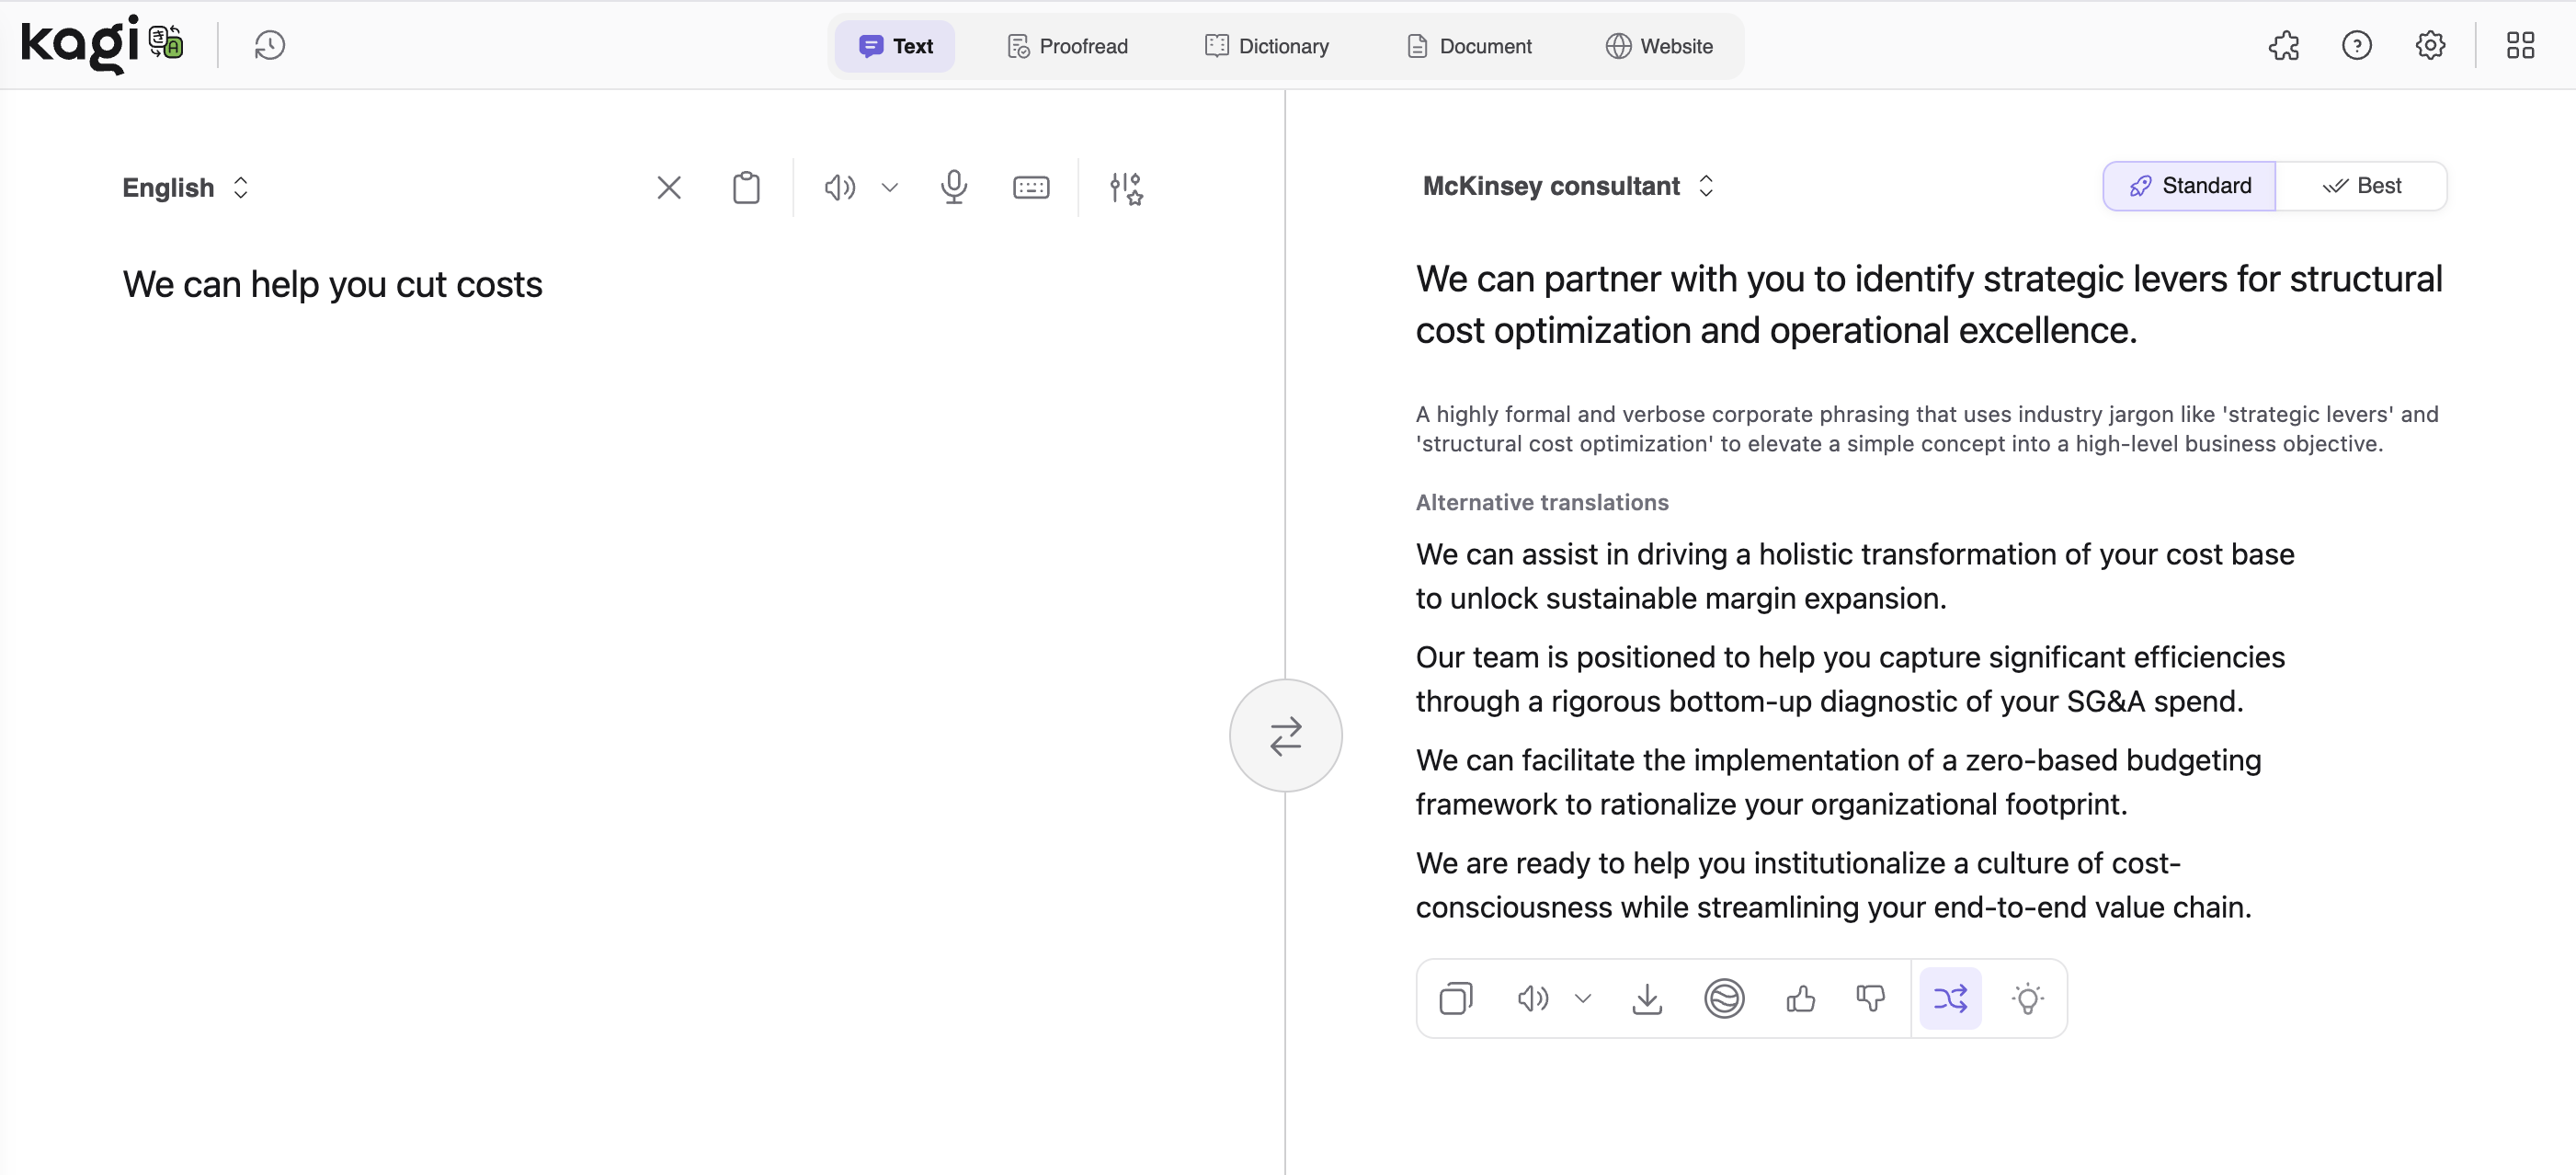Image resolution: width=2576 pixels, height=1175 pixels.
Task: Toggle alternative translations shuffle button
Action: point(1949,998)
